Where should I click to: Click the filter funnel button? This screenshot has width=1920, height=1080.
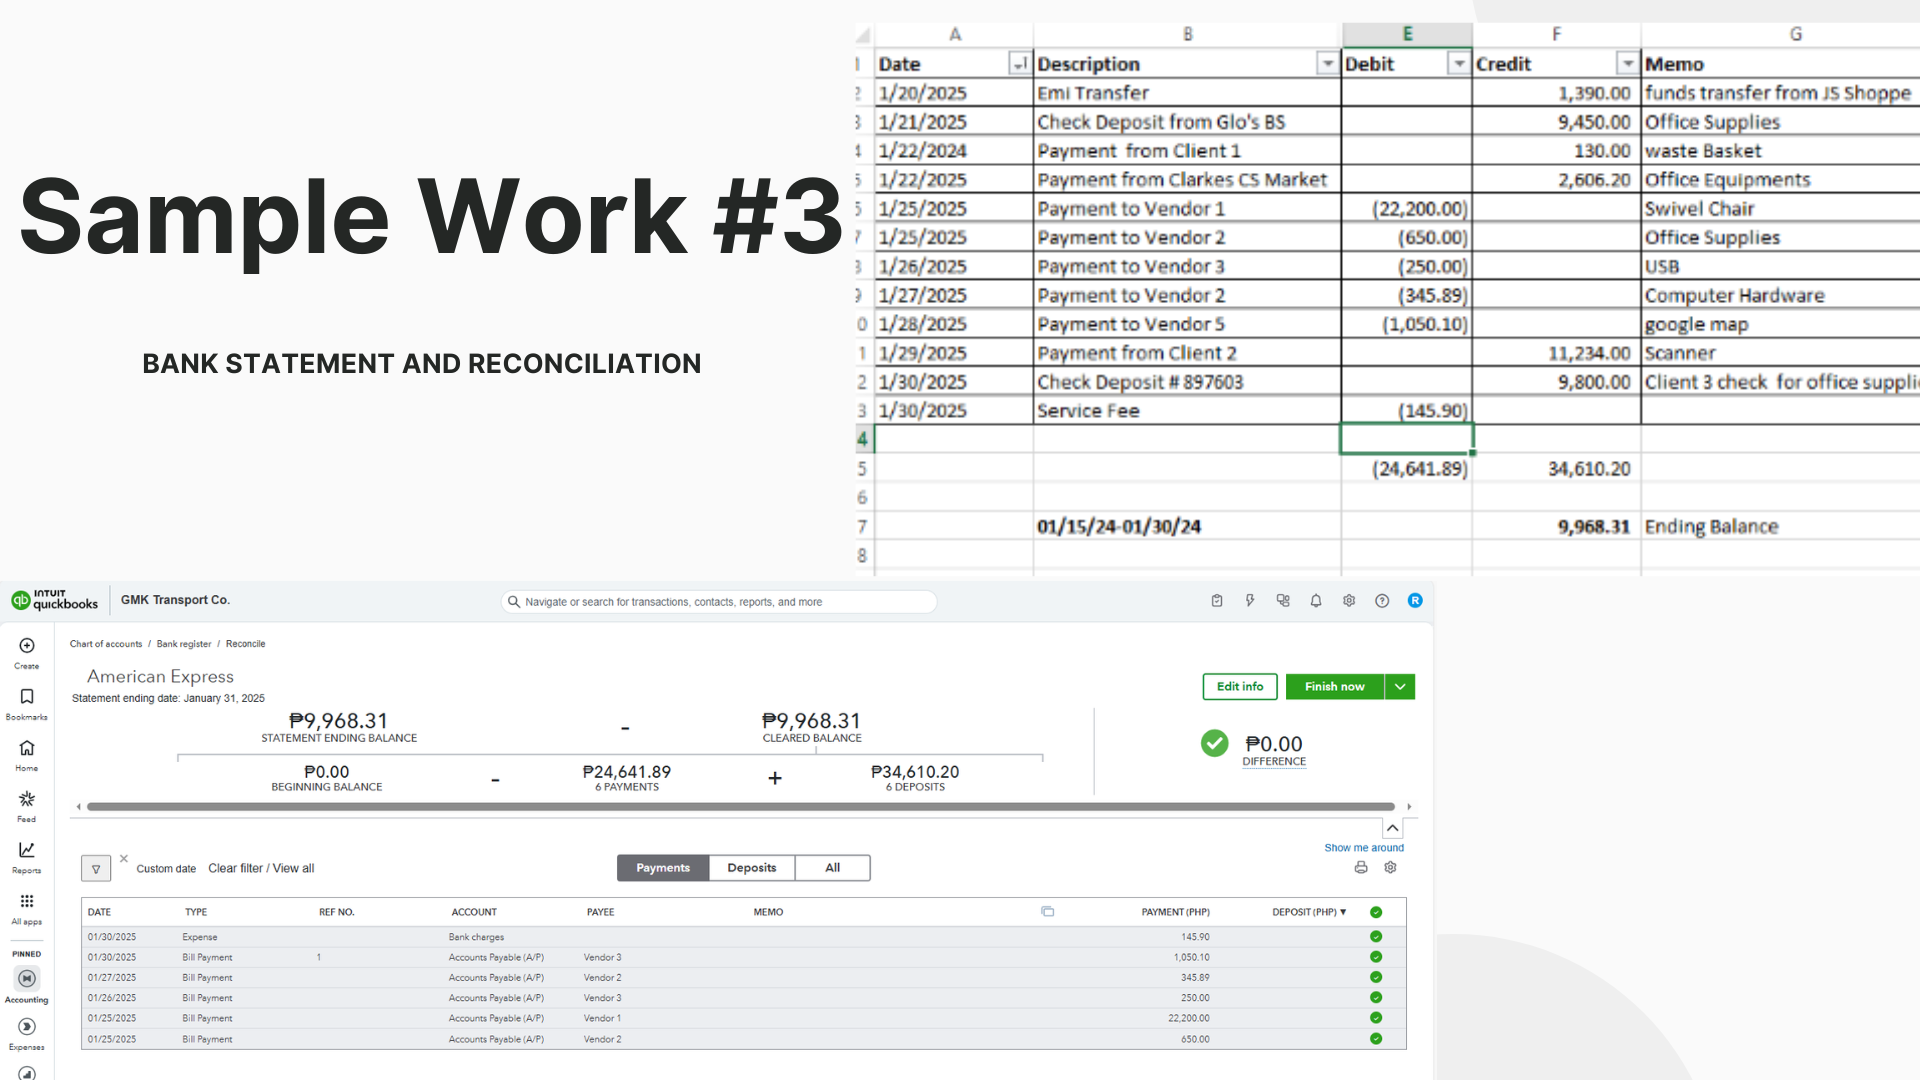(x=96, y=869)
